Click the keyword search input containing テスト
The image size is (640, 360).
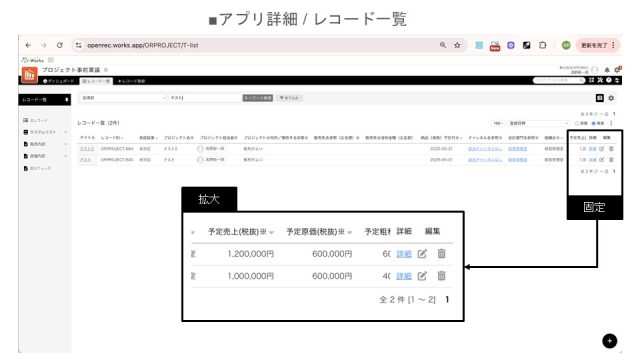[205, 98]
